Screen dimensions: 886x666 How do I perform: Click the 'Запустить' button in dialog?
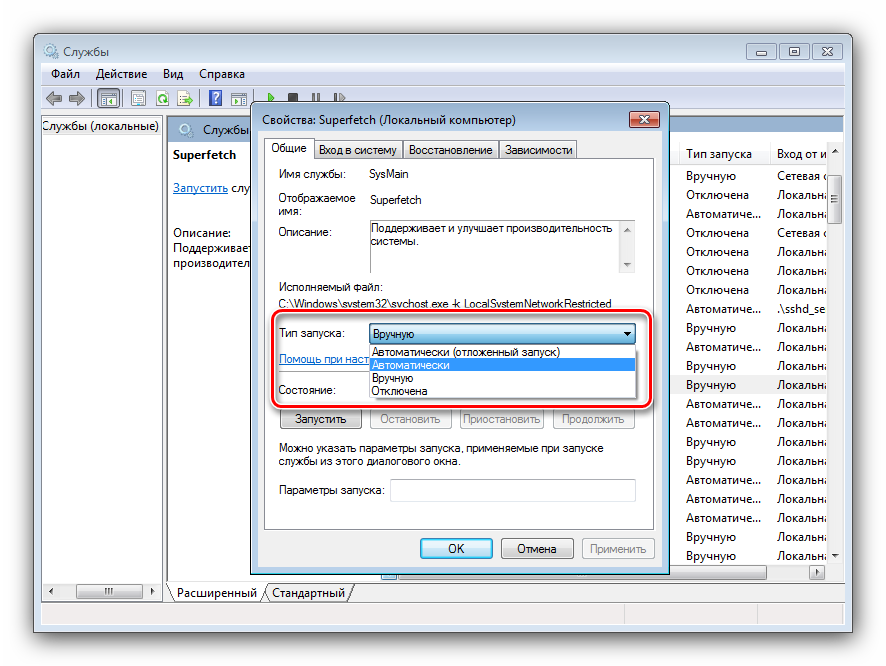[320, 419]
